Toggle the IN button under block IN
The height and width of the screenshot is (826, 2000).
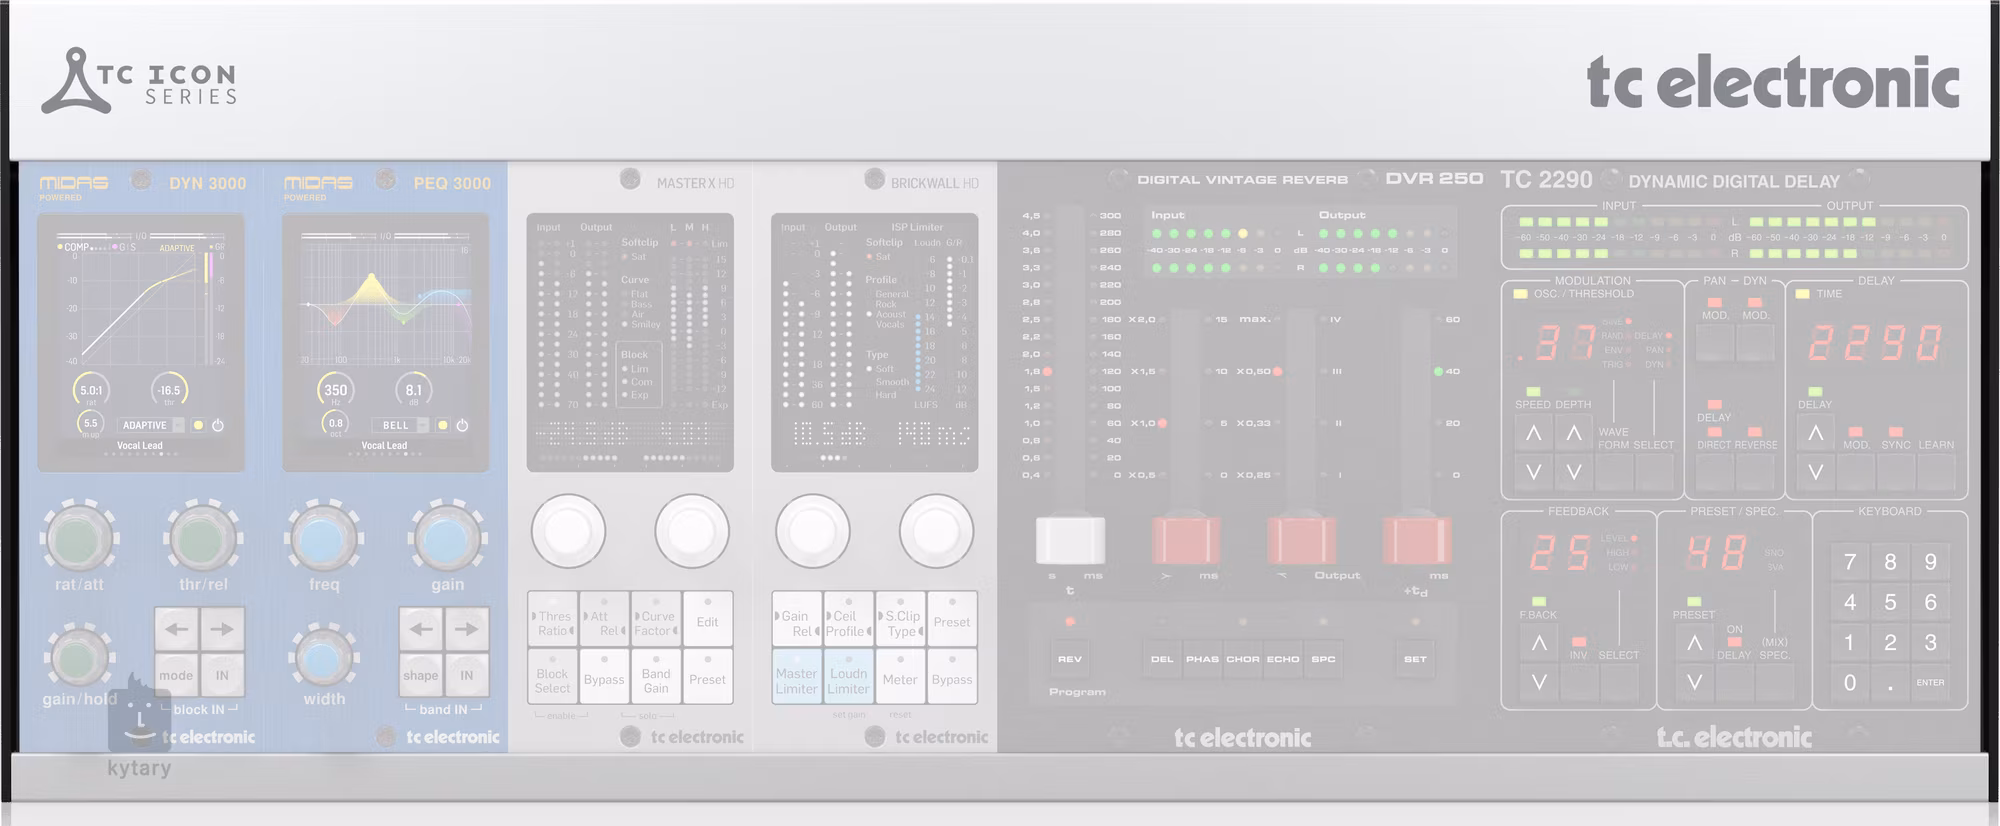[x=222, y=675]
